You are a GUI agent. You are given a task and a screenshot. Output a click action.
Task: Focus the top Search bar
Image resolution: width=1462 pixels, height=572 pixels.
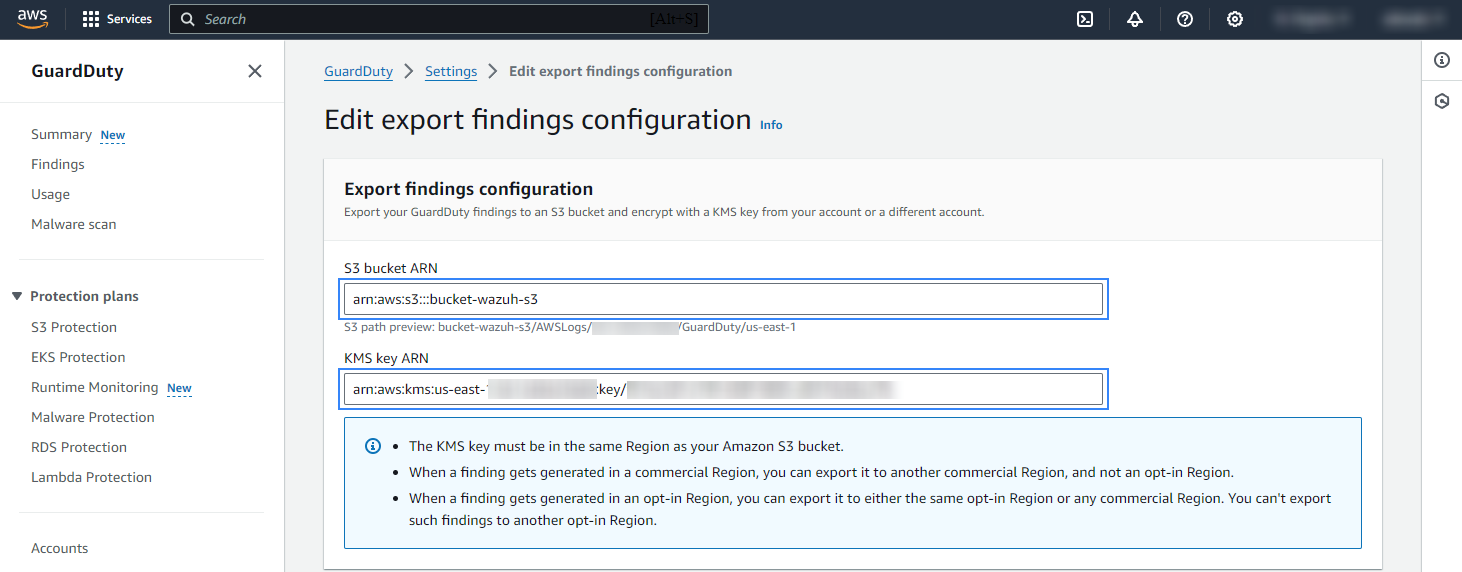coord(438,19)
